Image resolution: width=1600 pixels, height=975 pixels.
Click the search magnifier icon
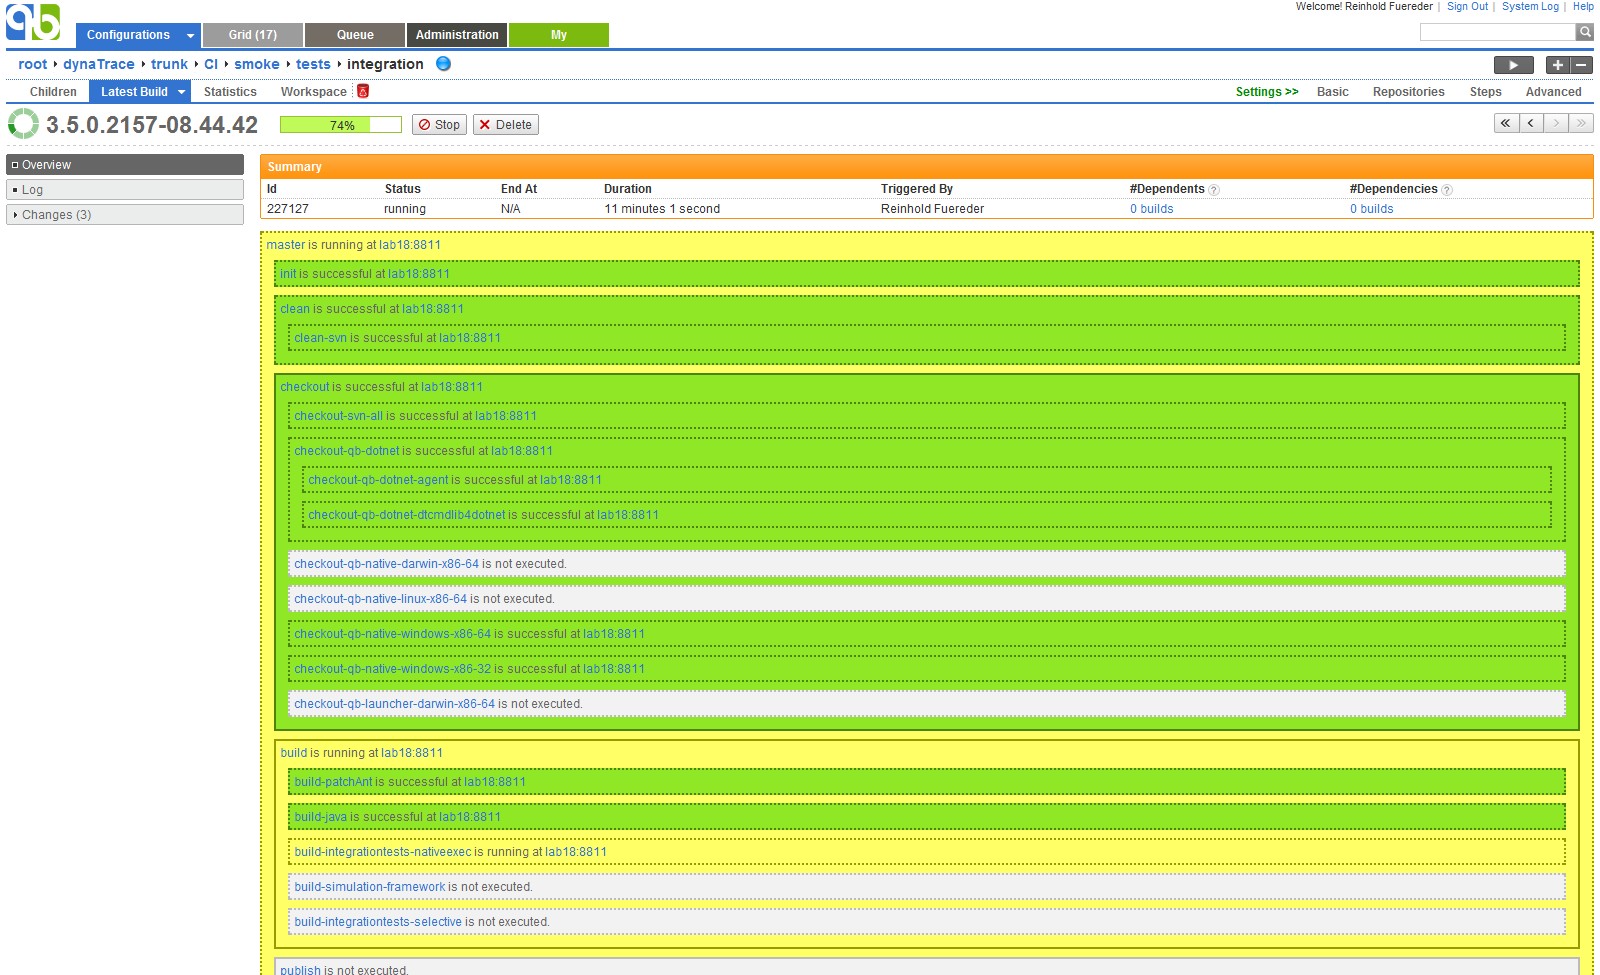pos(1585,32)
